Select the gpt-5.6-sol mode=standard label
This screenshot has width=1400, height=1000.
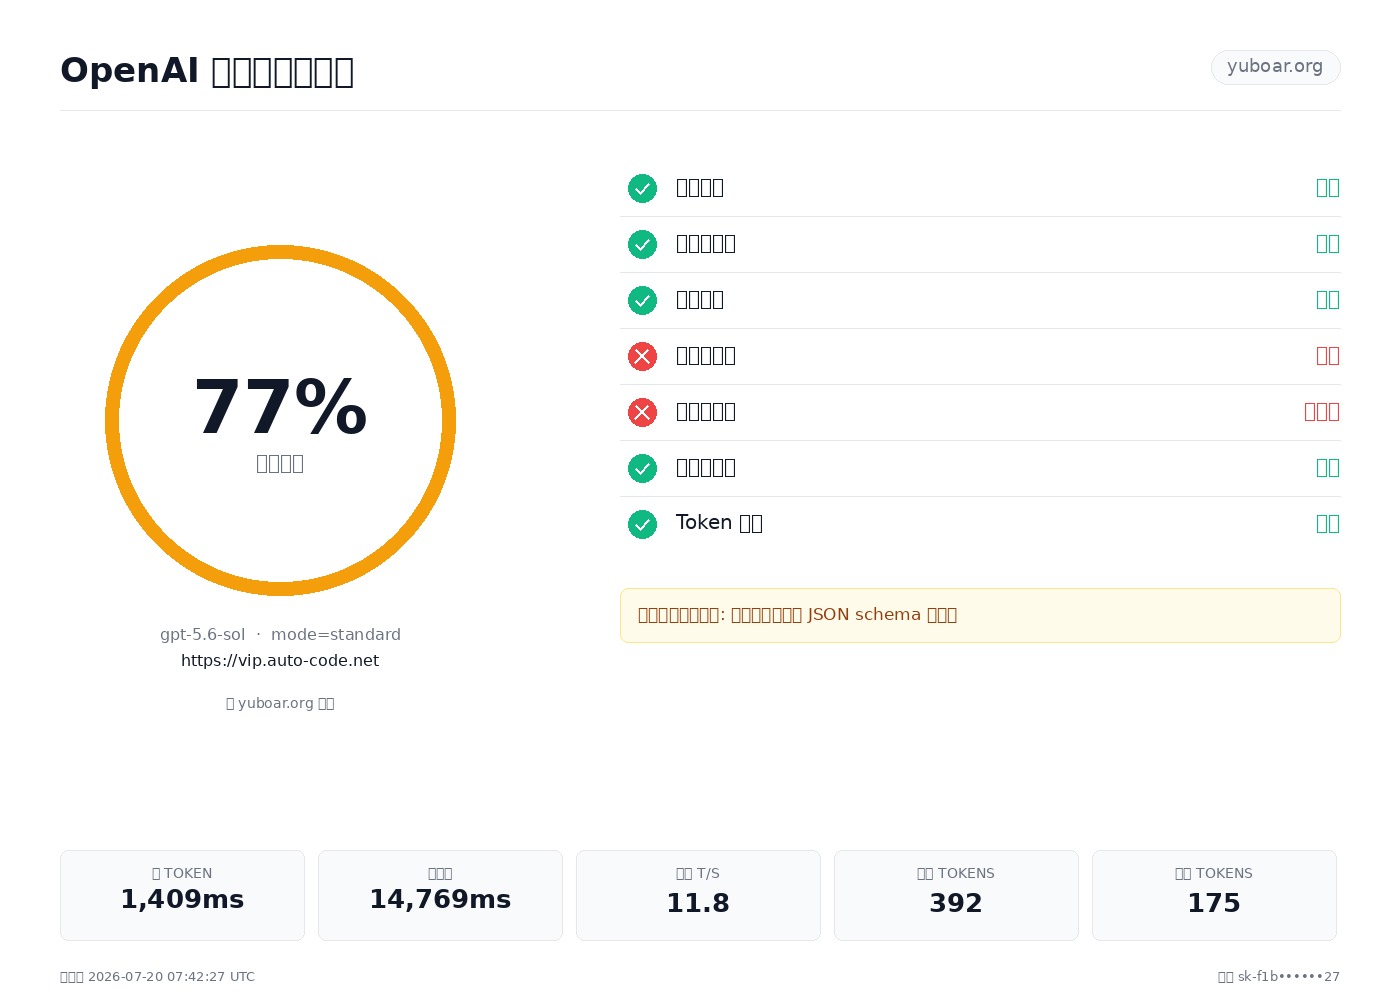point(280,635)
